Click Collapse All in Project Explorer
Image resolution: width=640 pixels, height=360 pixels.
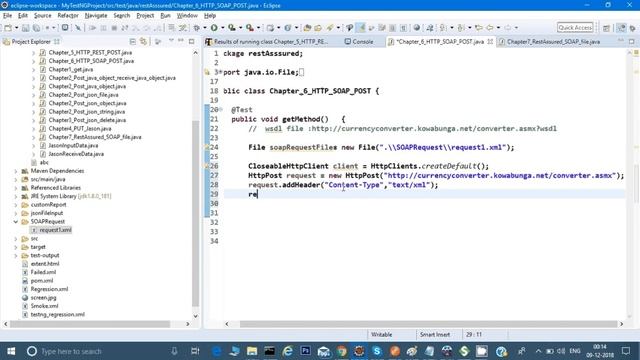[x=133, y=42]
